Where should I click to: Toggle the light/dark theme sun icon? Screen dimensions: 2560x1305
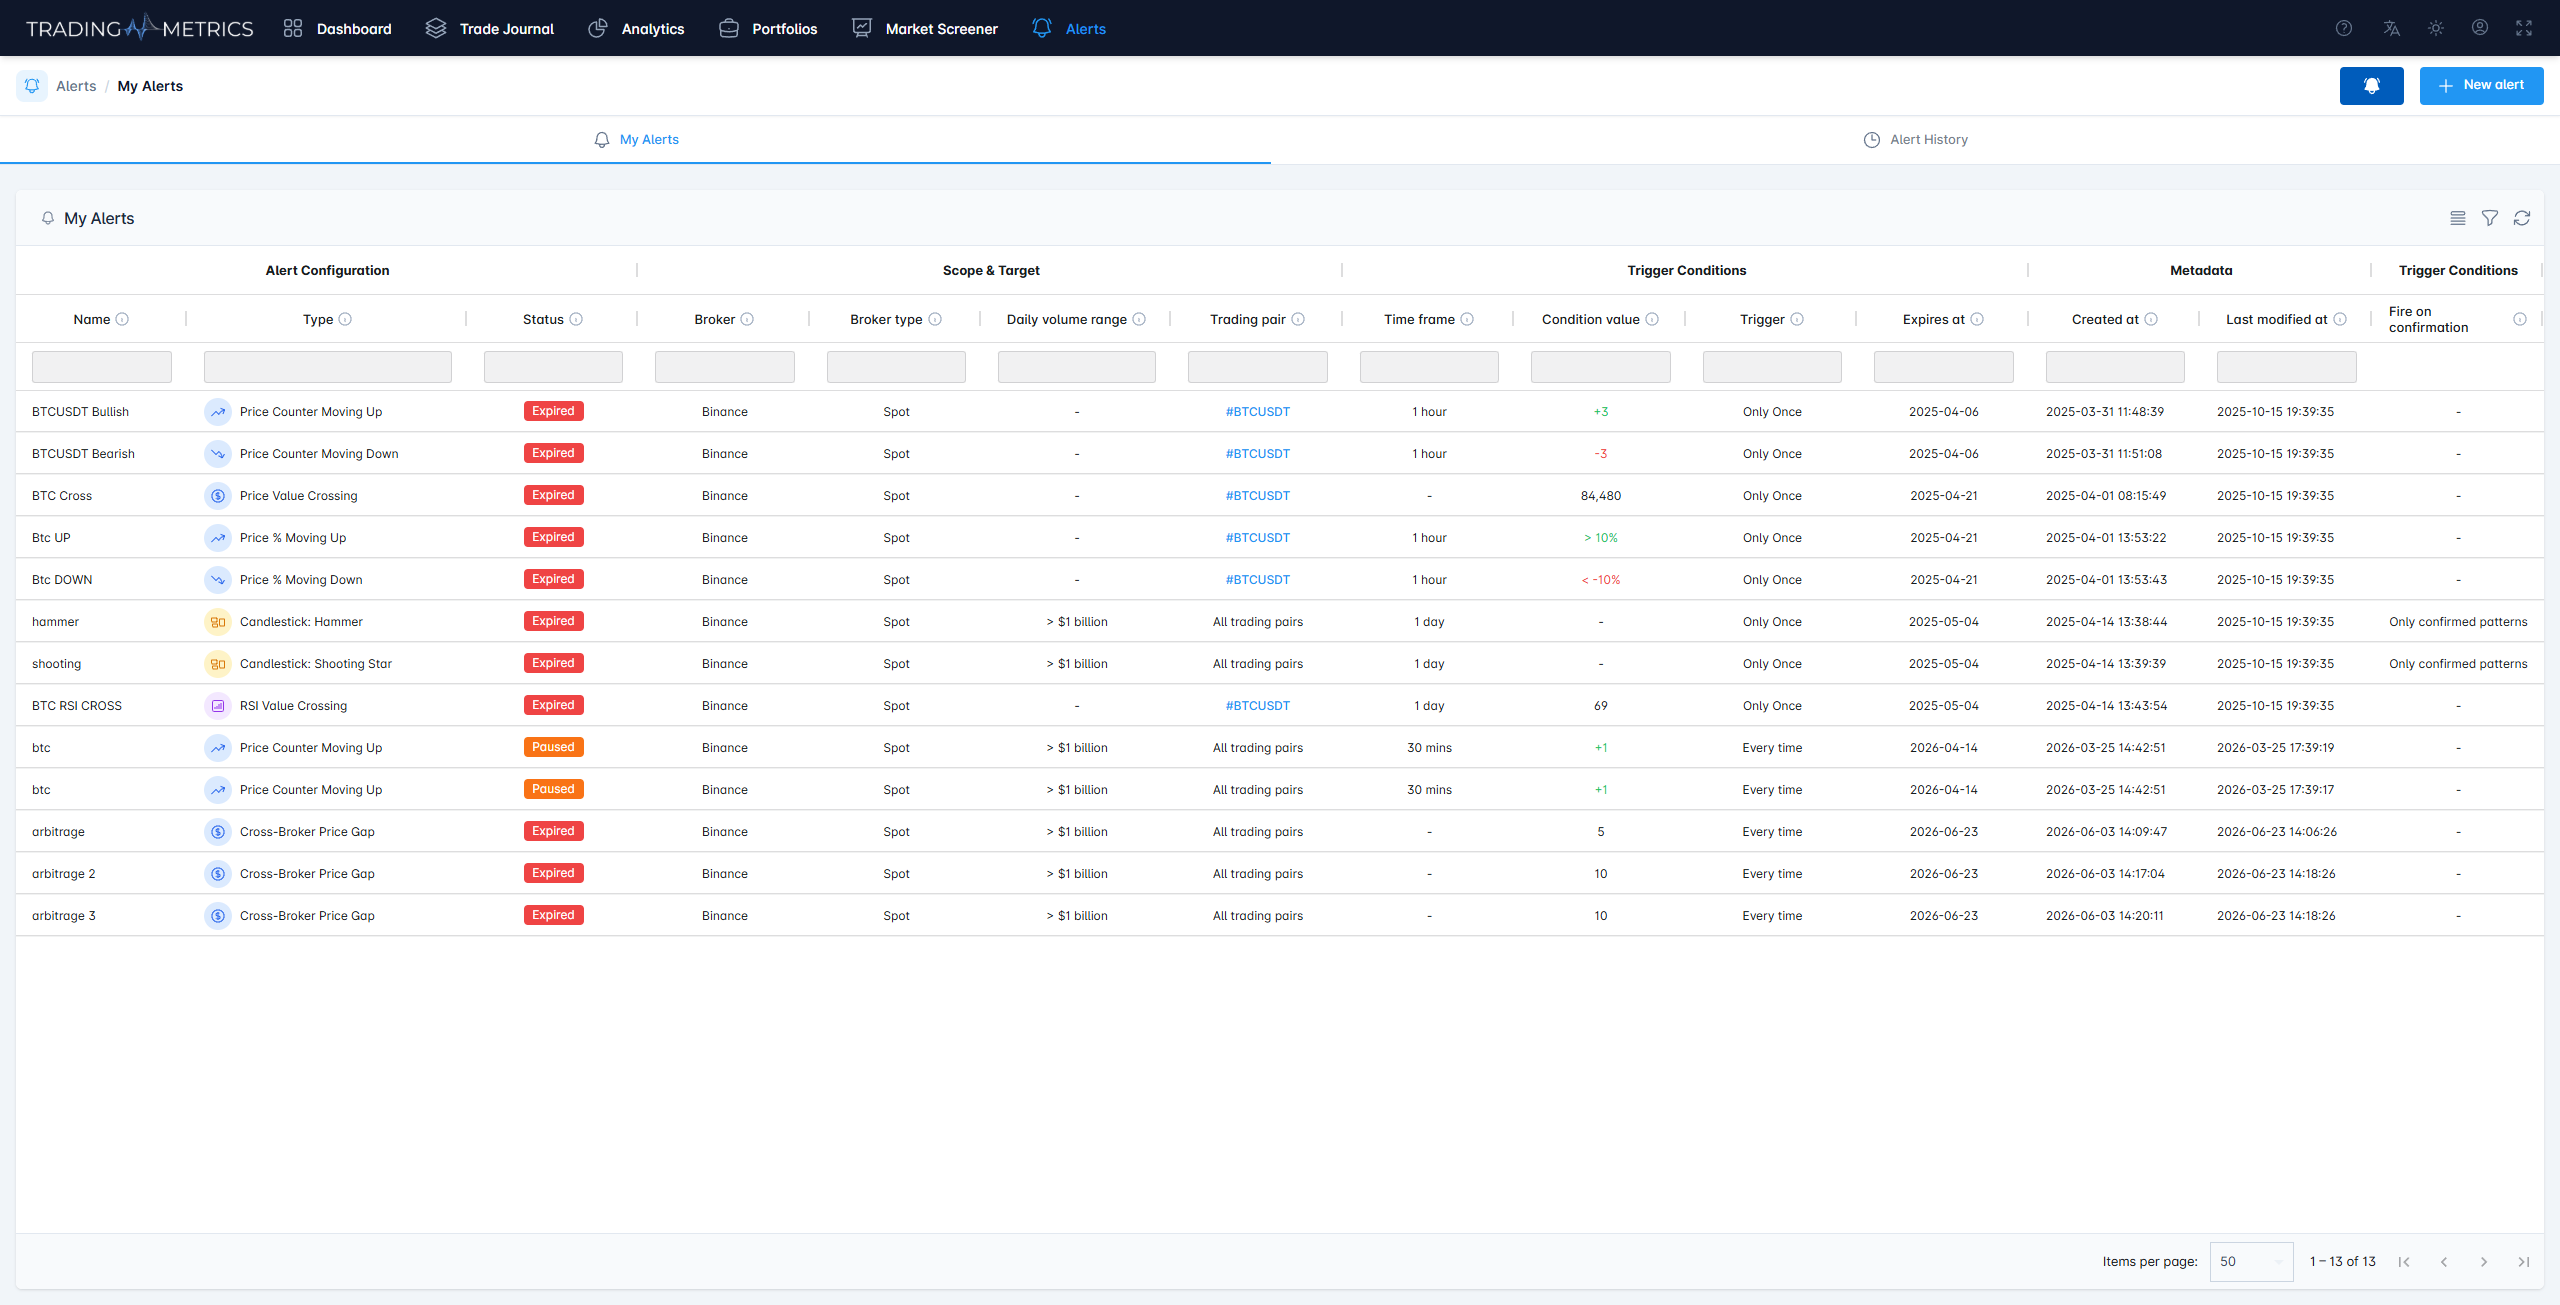point(2436,28)
